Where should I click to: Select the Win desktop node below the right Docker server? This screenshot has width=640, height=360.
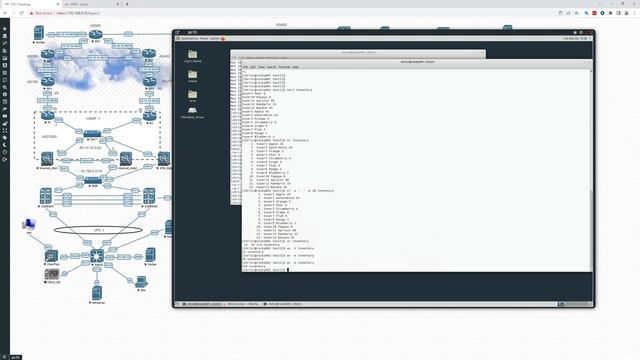tap(141, 282)
